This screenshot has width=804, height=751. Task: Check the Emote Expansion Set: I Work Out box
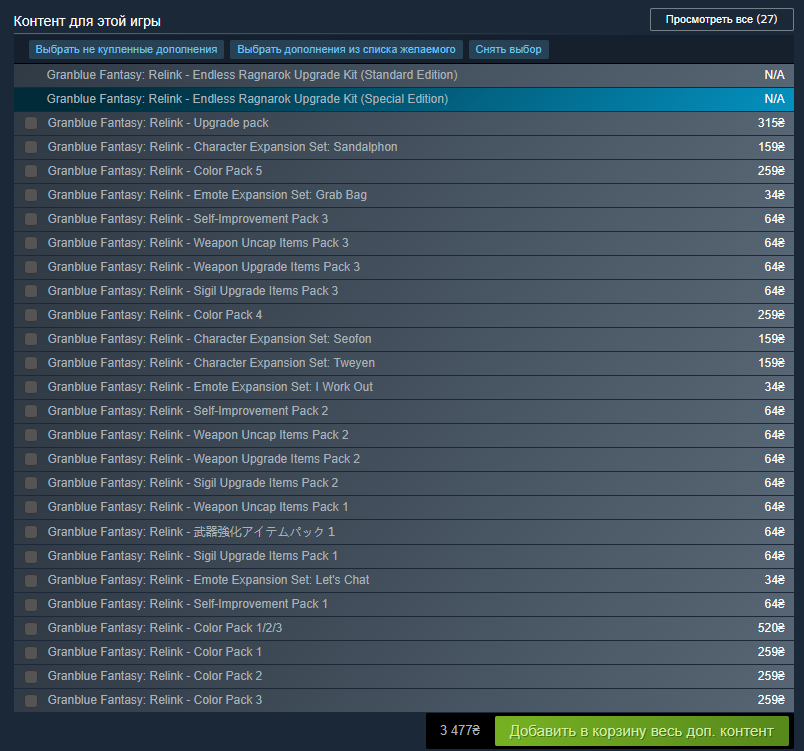tap(31, 387)
